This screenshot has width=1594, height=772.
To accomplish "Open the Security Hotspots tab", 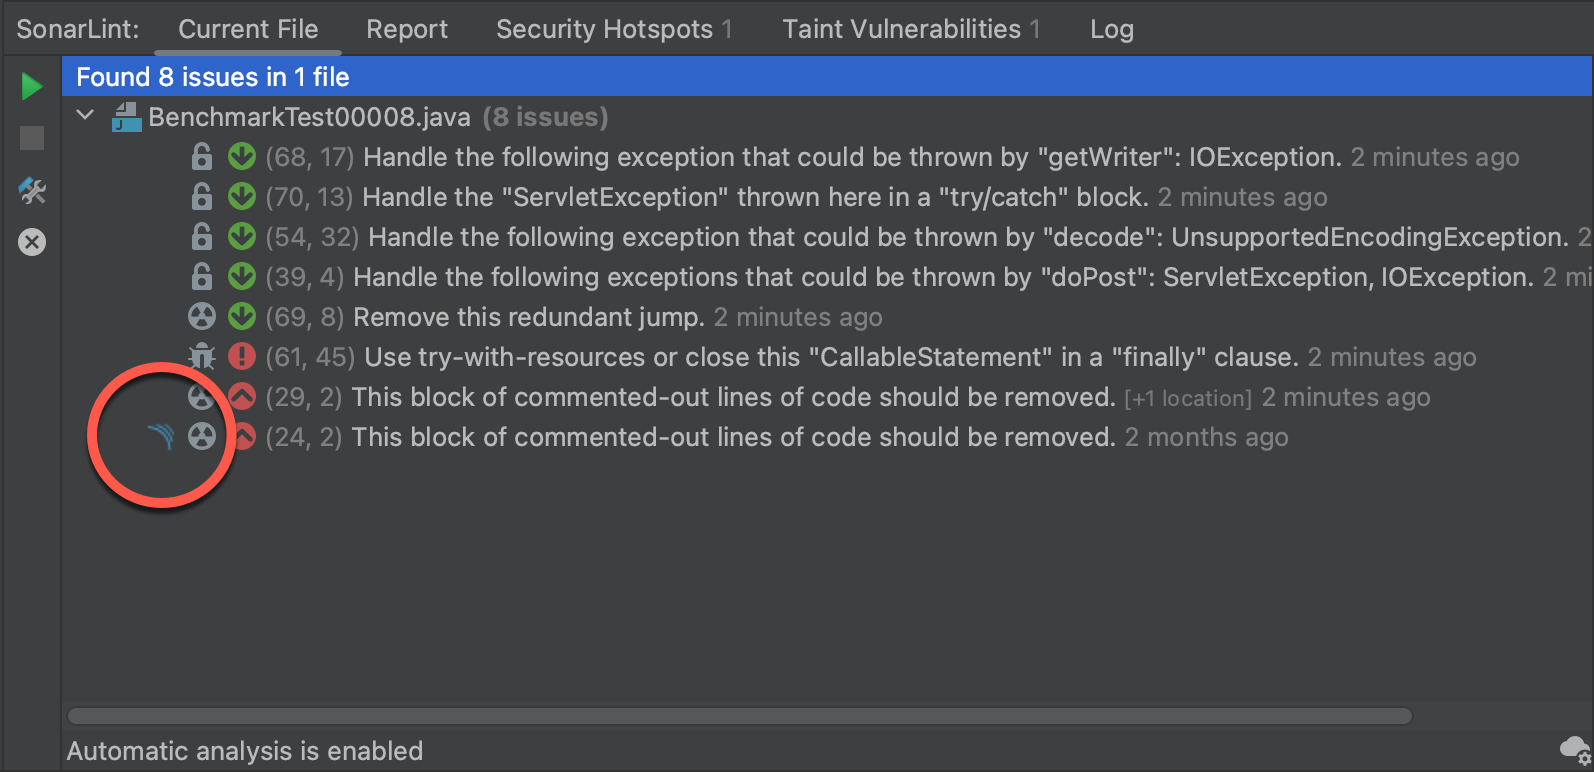I will coord(603,29).
